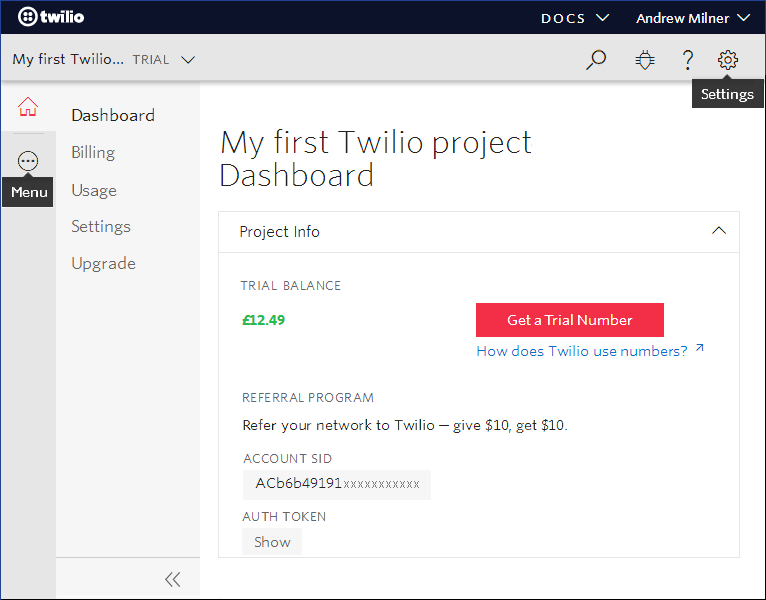The height and width of the screenshot is (600, 766).
Task: Select Dashboard in the sidebar
Action: pyautogui.click(x=113, y=115)
